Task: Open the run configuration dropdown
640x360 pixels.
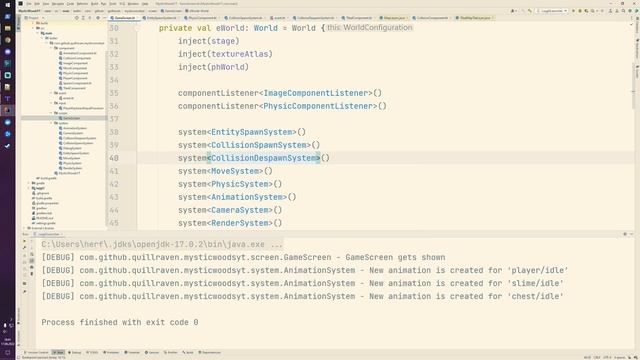Action: coord(552,11)
